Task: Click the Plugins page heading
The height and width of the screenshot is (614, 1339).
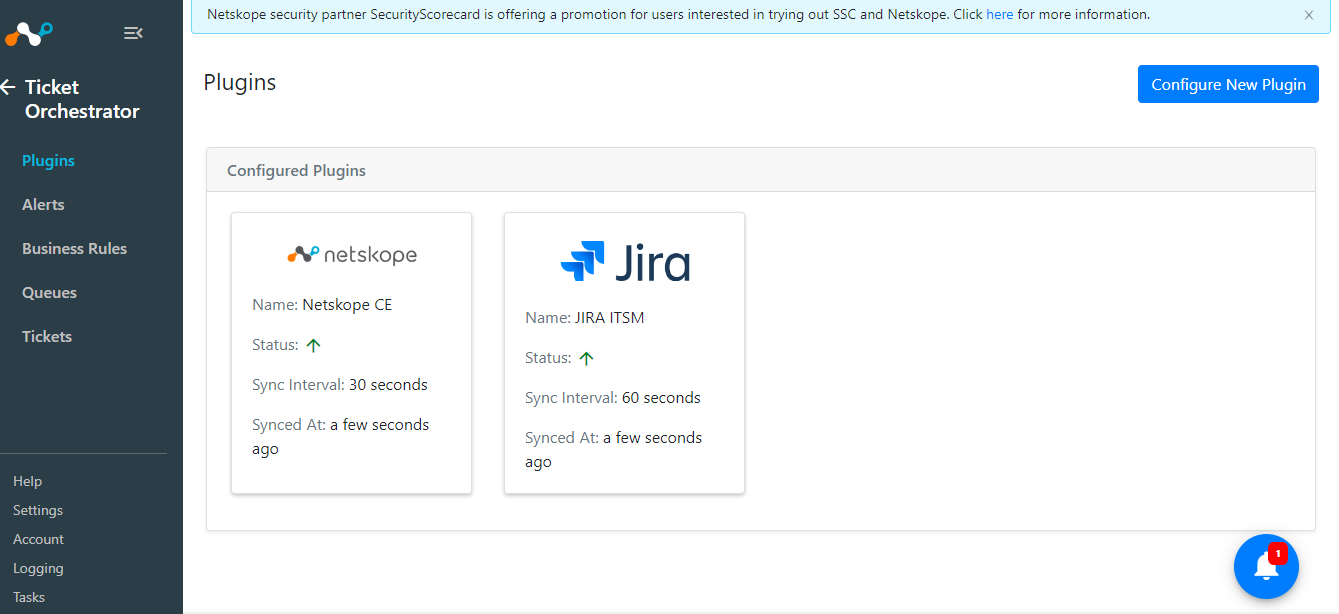Action: [x=240, y=82]
